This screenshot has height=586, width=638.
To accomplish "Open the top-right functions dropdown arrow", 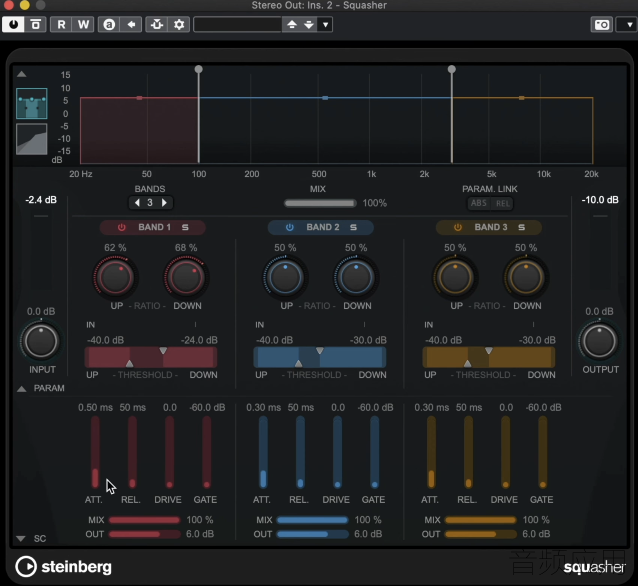I will tap(629, 25).
